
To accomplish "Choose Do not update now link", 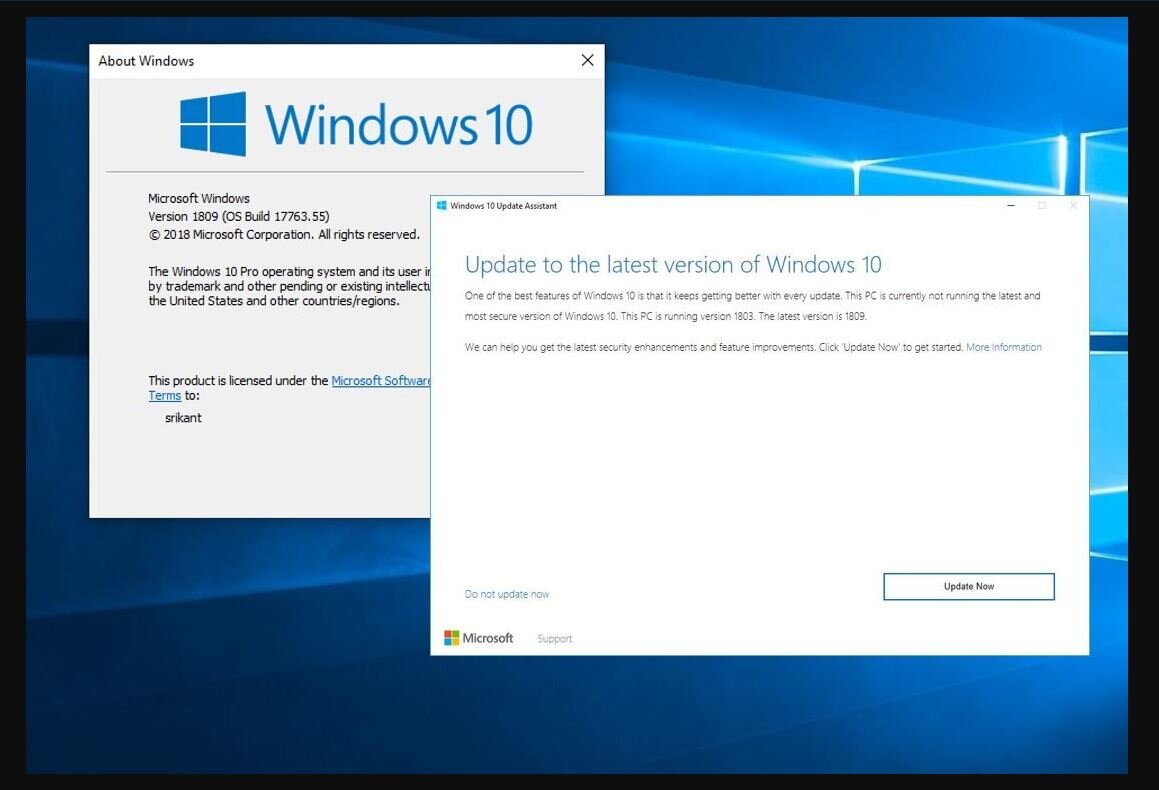I will click(507, 594).
